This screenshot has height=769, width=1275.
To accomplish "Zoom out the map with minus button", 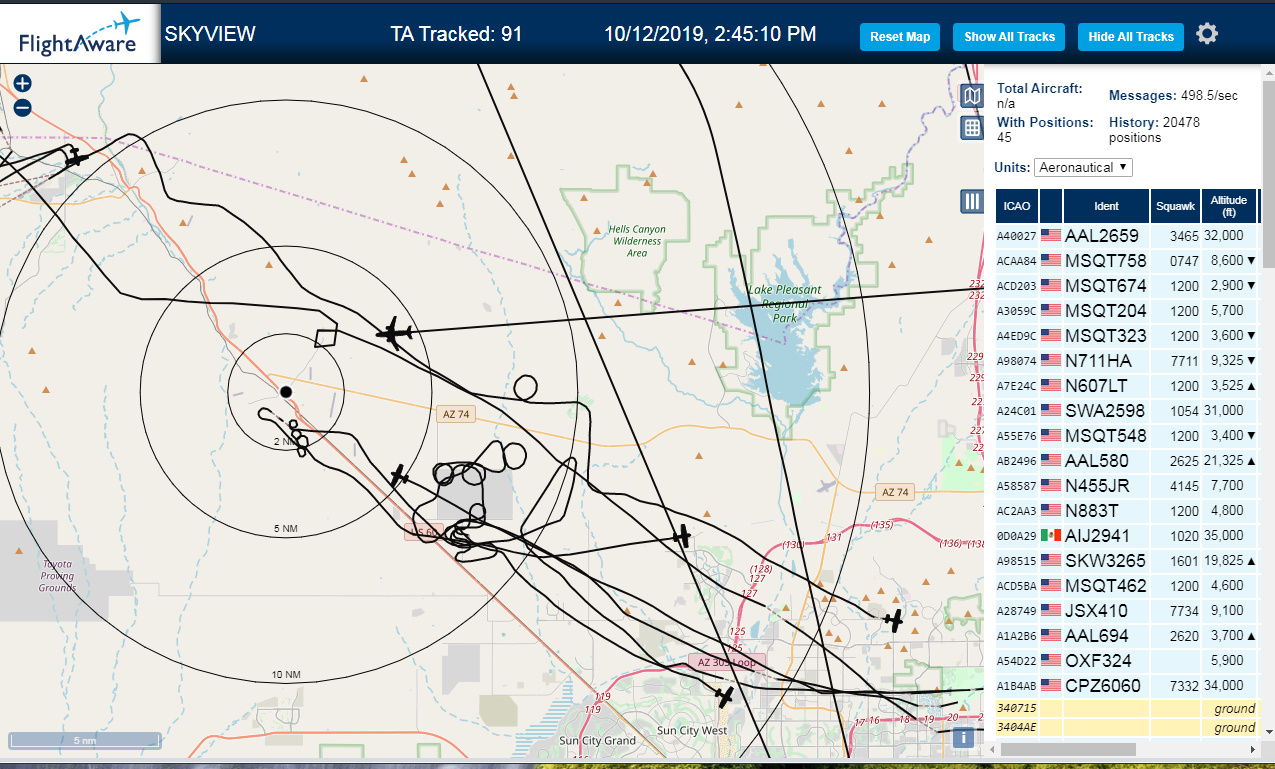I will pyautogui.click(x=22, y=108).
